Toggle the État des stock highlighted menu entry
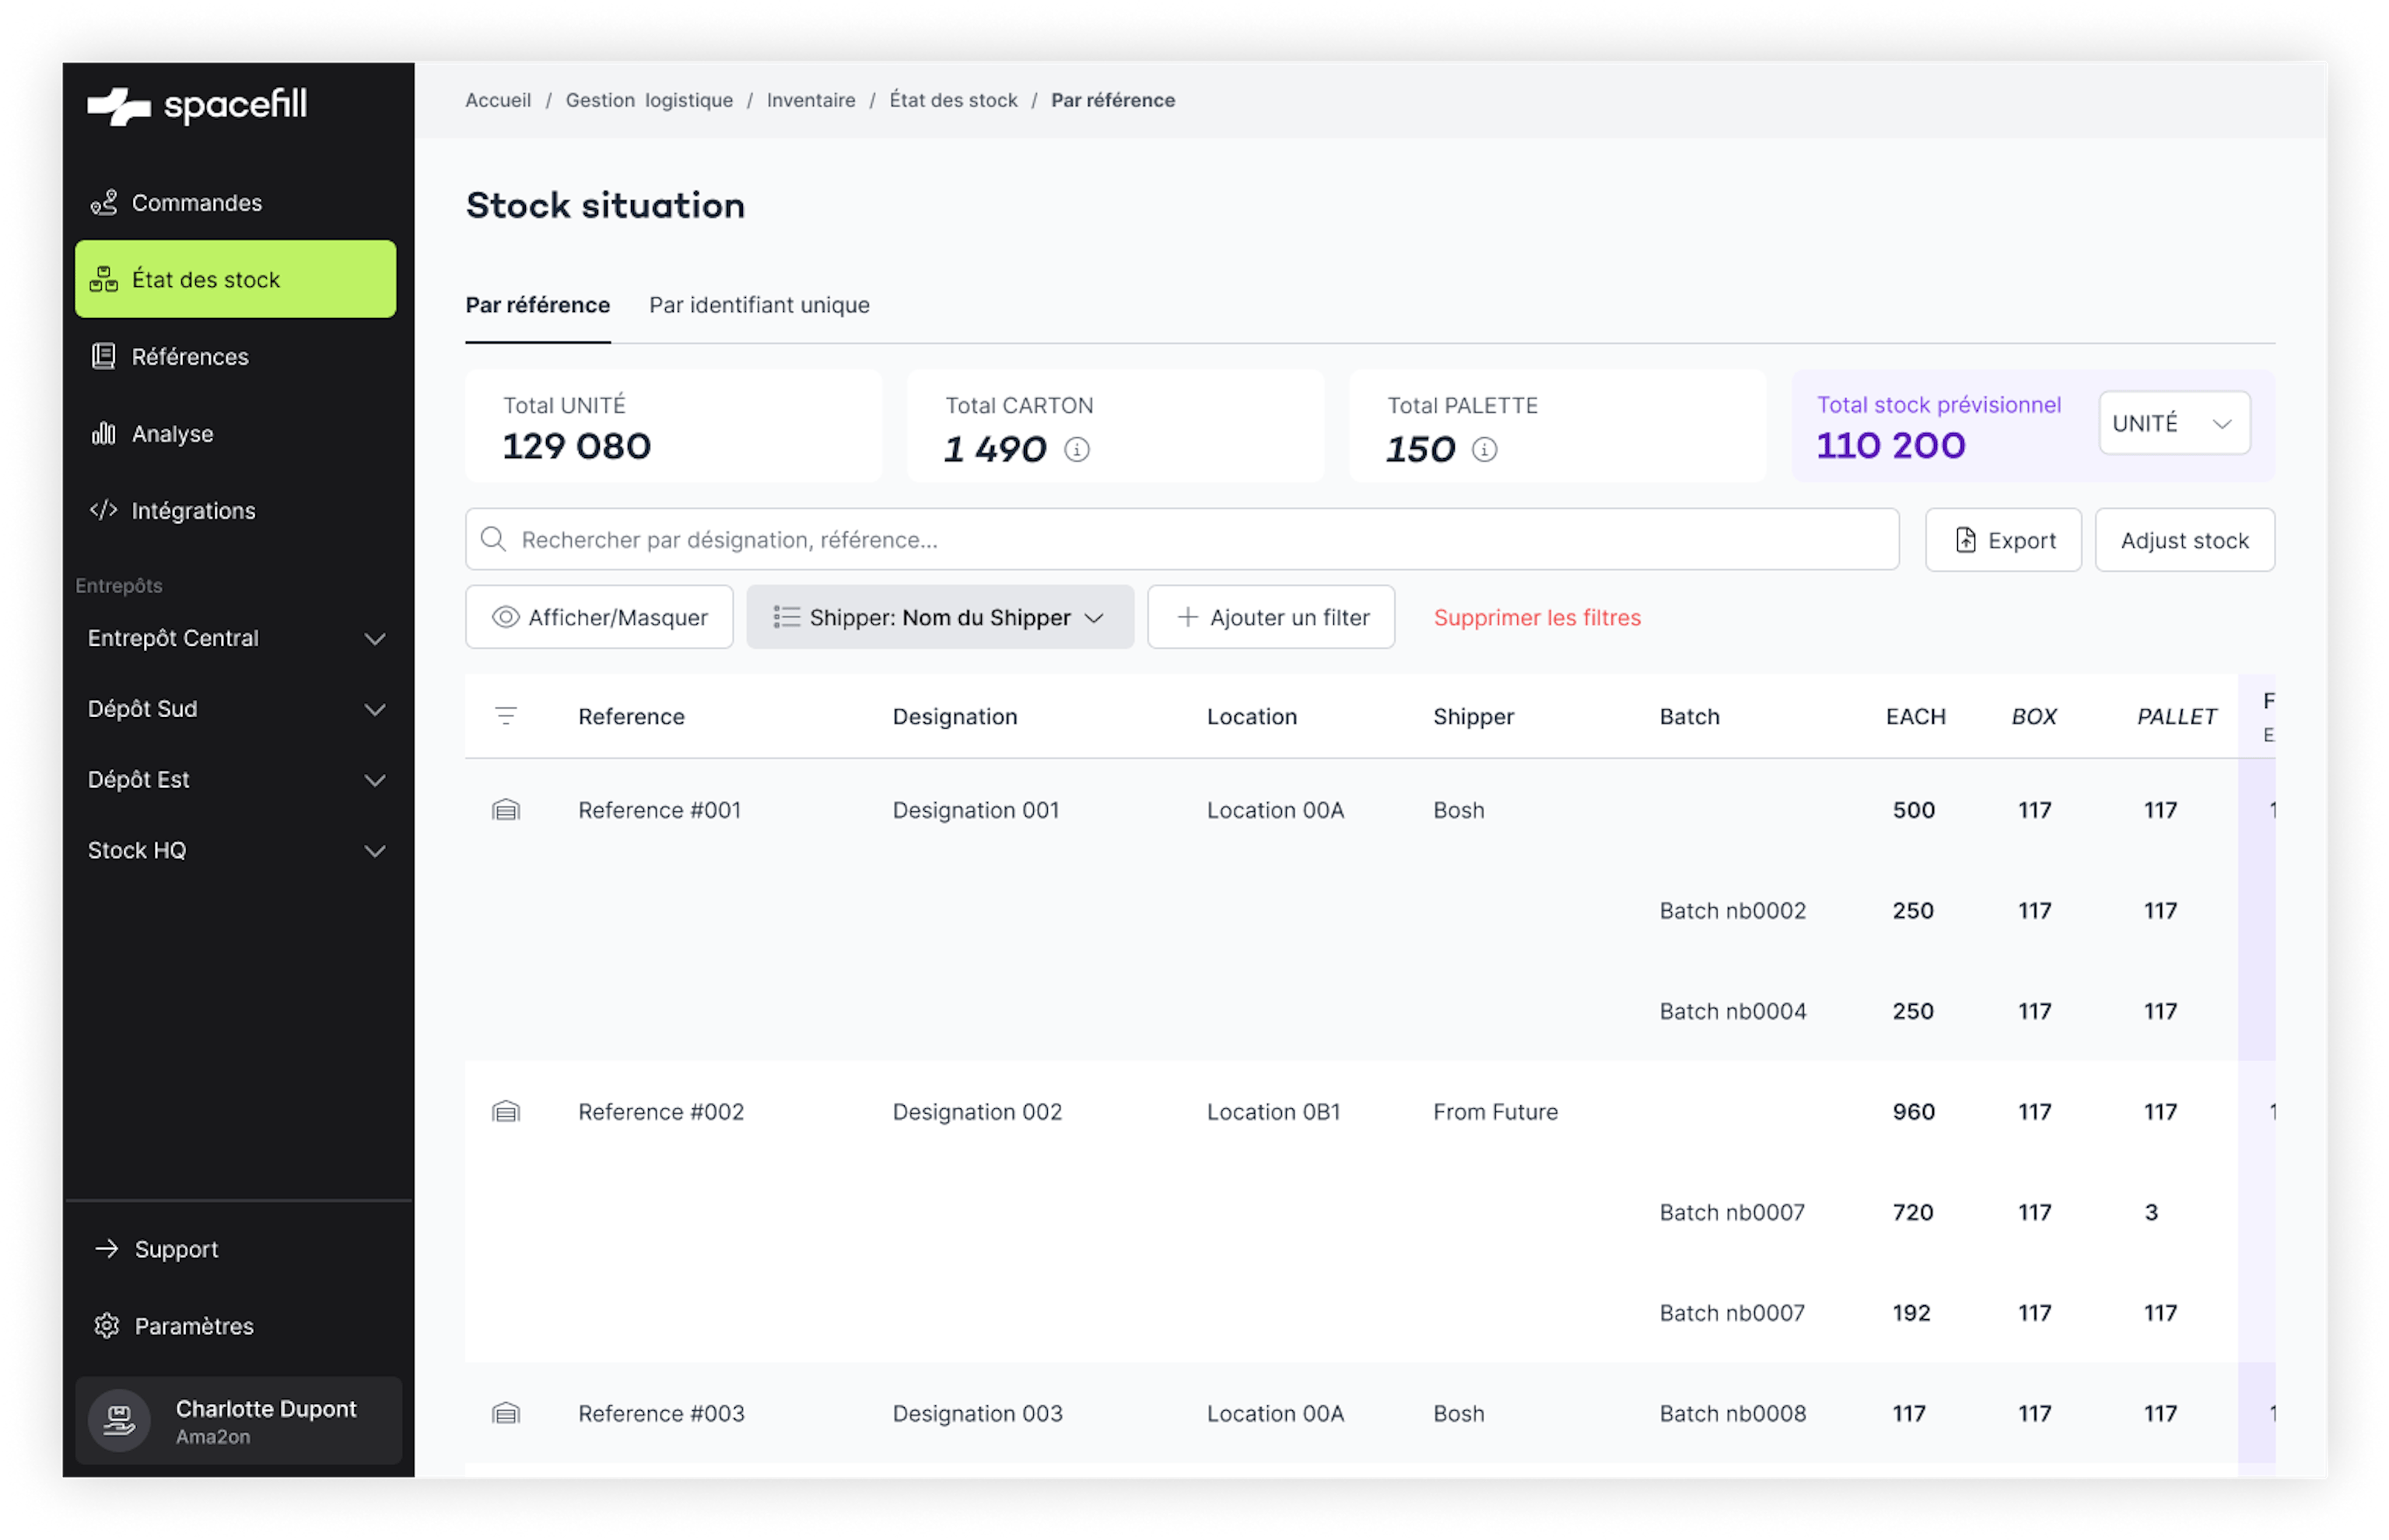Viewport: 2389px width, 1540px height. [x=206, y=279]
